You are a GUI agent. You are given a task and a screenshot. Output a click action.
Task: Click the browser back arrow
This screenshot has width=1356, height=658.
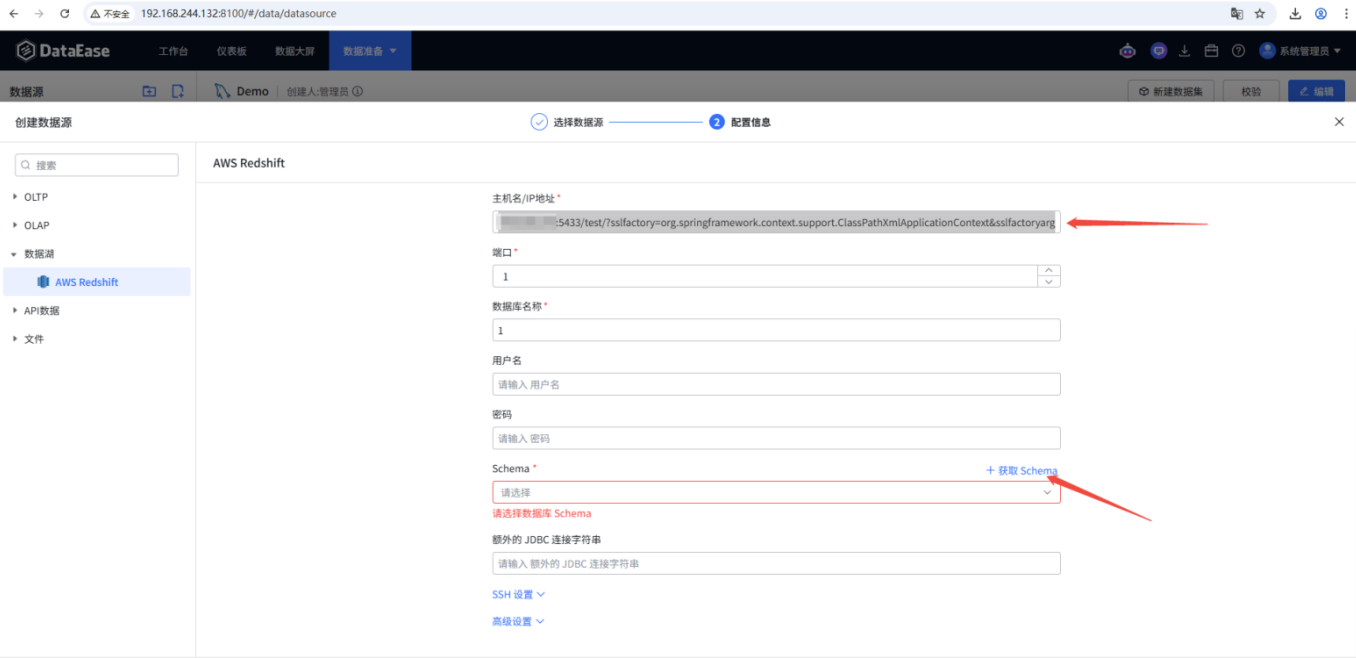(14, 14)
